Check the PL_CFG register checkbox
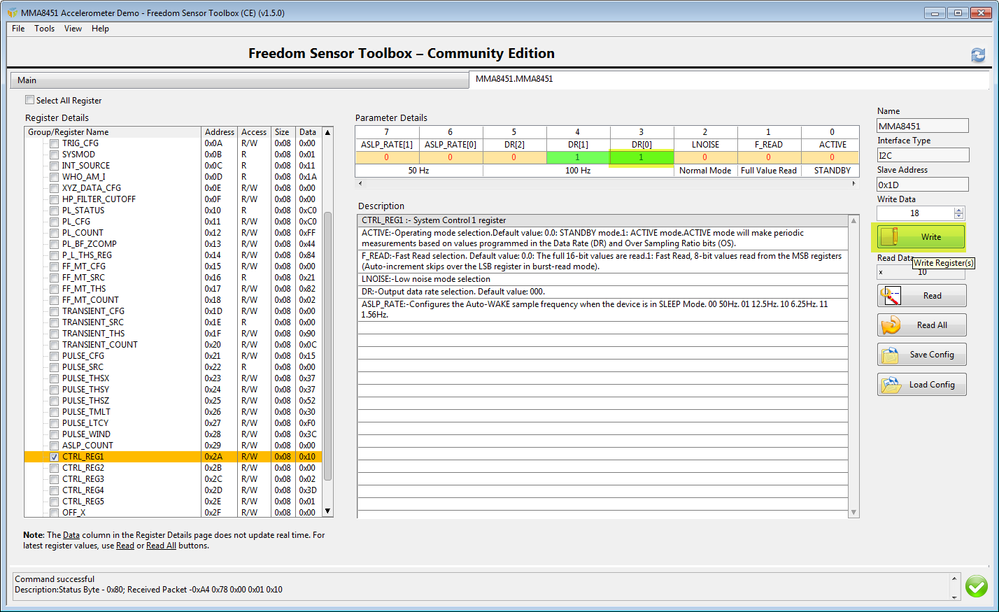 [x=54, y=222]
